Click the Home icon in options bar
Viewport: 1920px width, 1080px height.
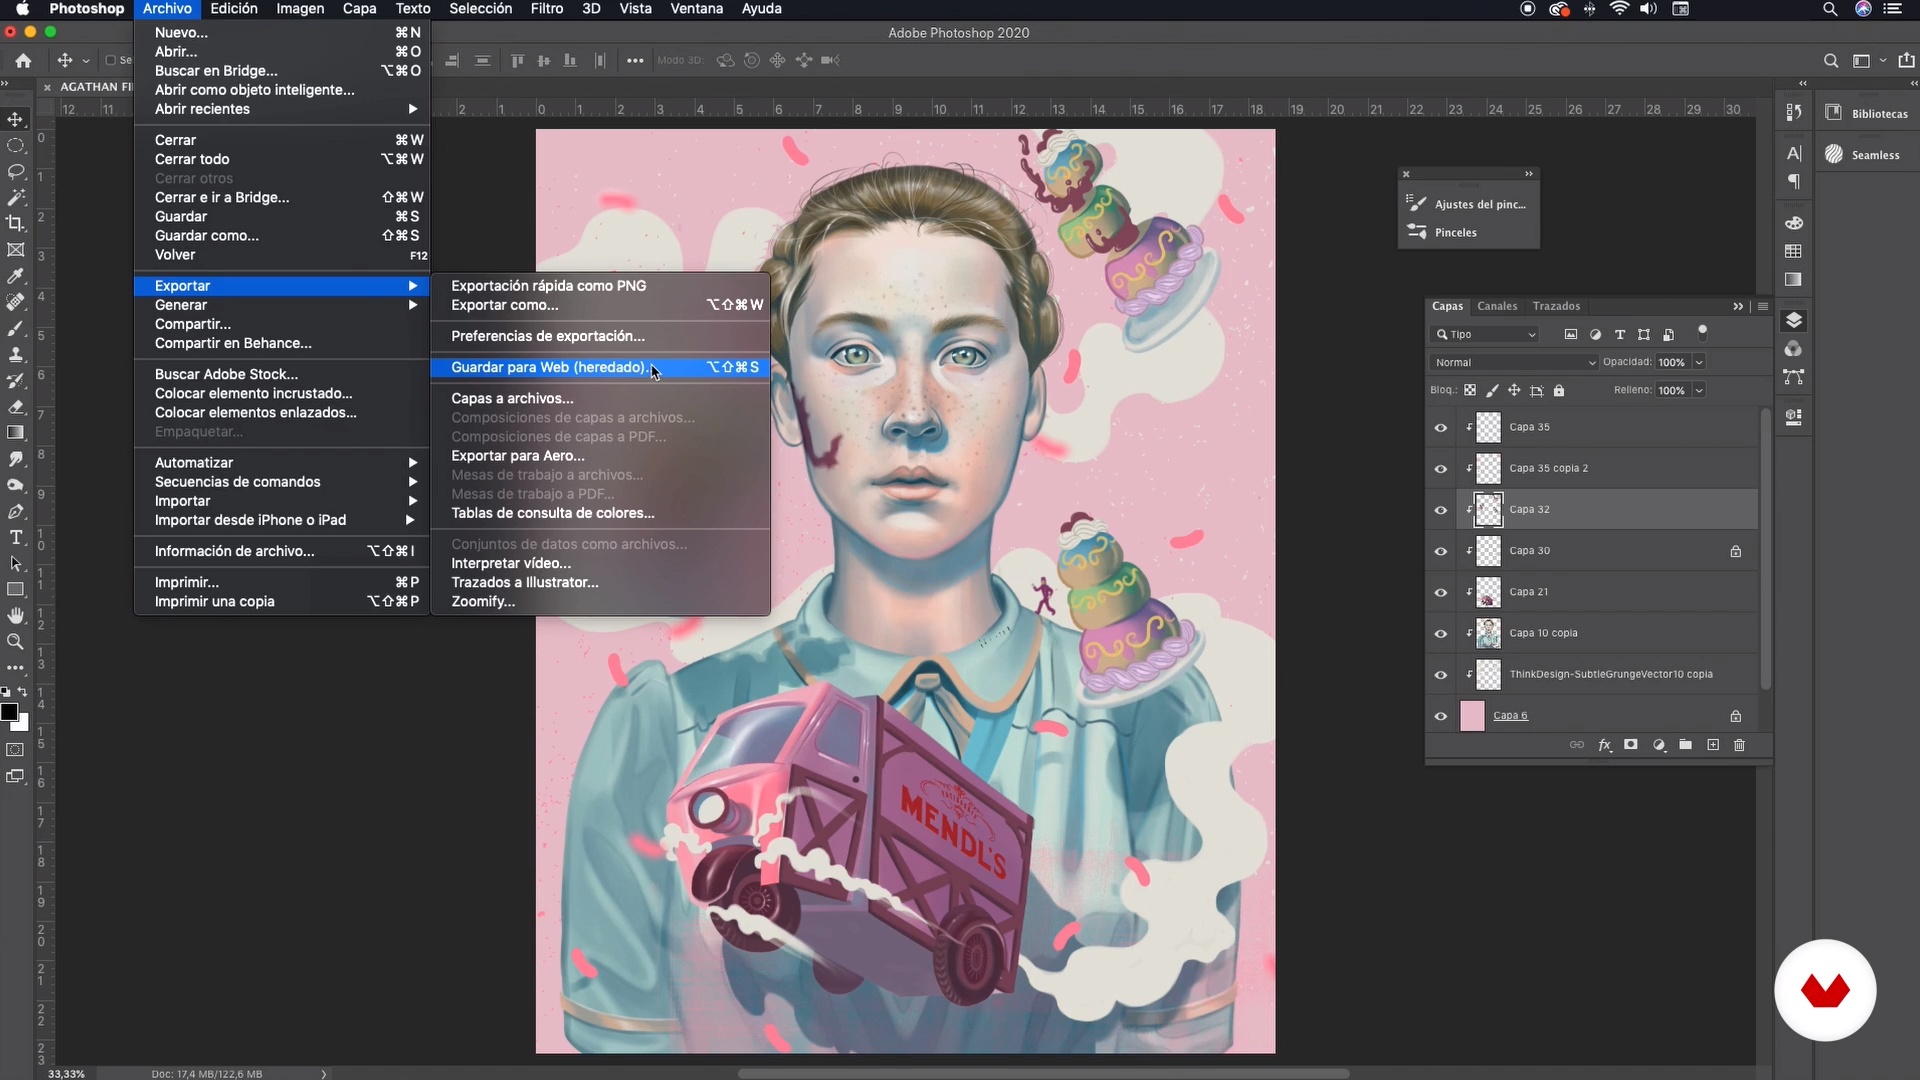point(23,60)
